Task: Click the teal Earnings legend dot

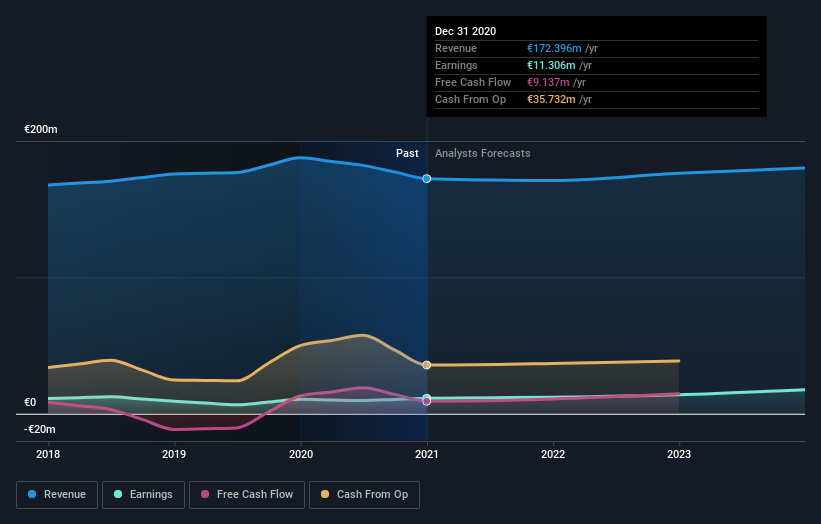Action: [118, 494]
